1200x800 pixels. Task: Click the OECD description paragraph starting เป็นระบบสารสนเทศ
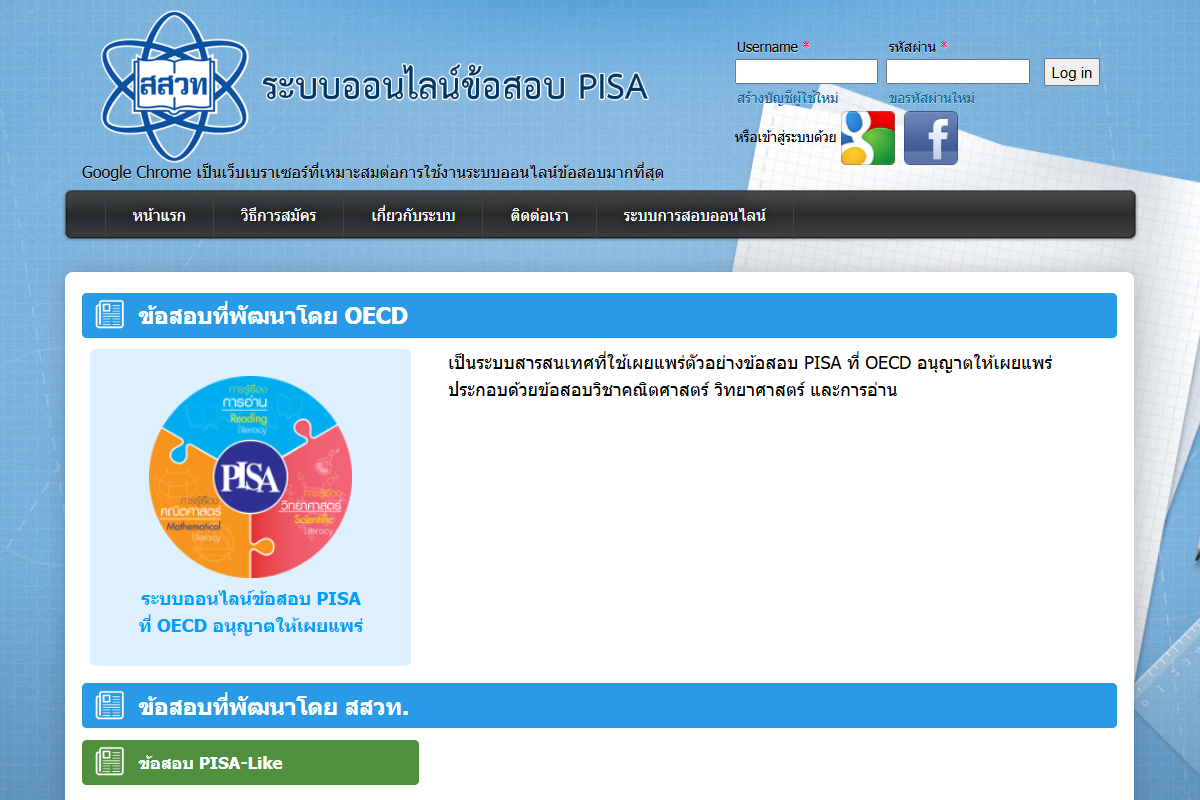[751, 376]
